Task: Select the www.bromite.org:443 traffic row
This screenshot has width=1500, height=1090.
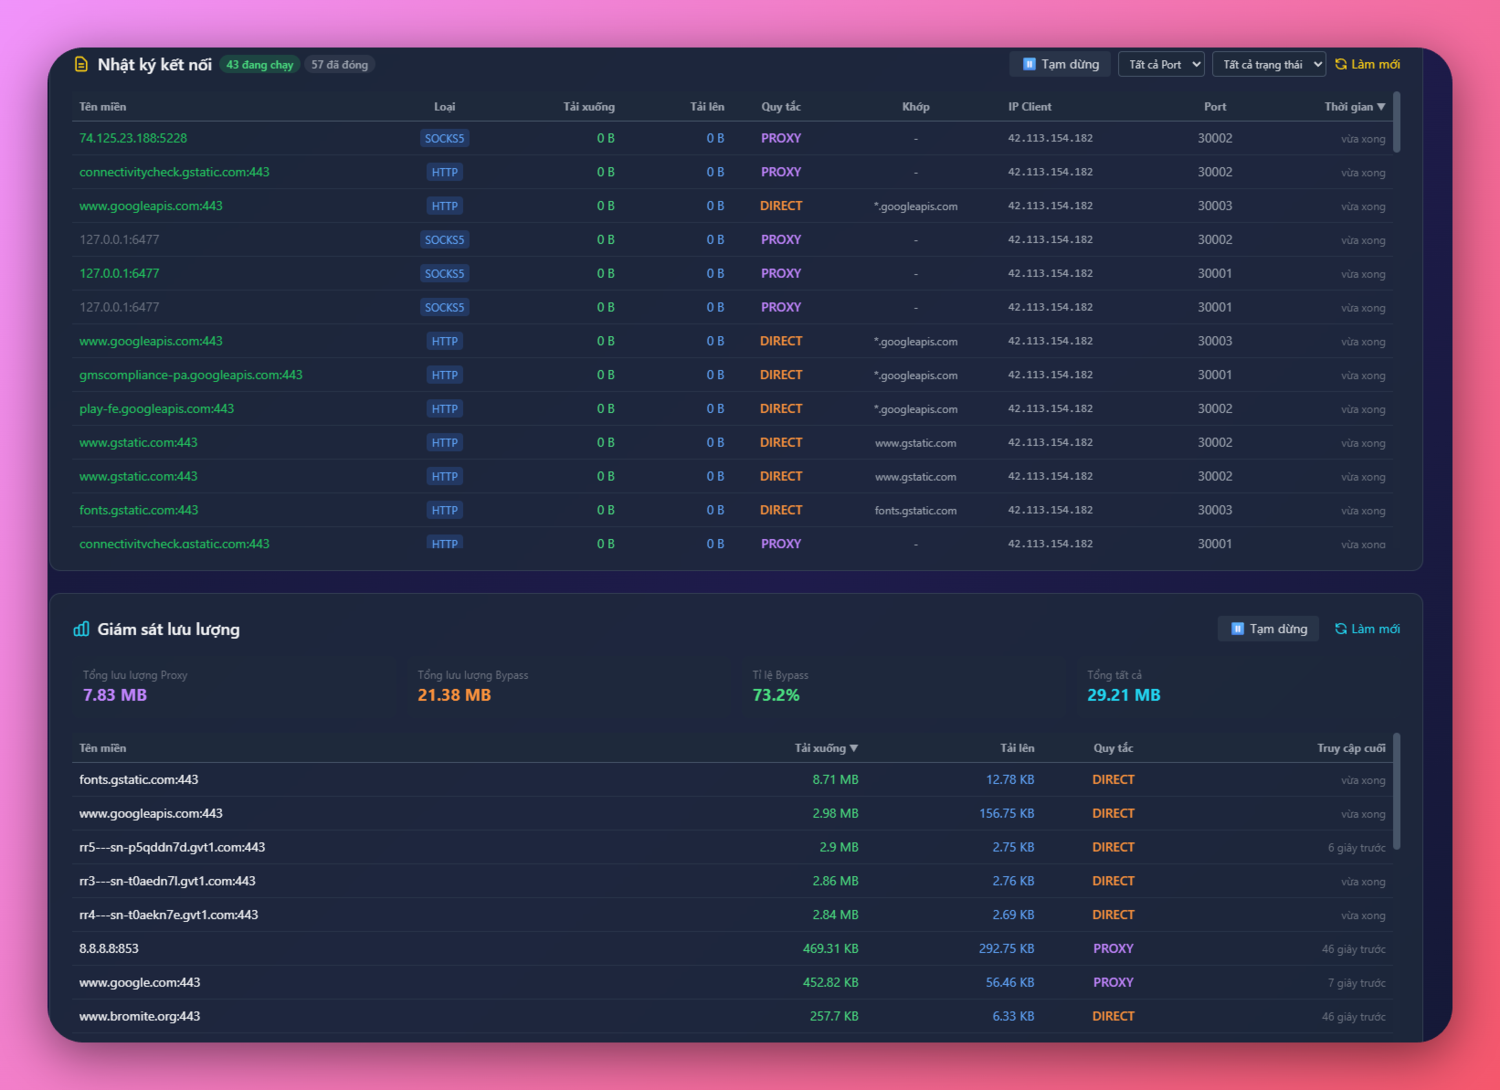Action: coord(140,1016)
